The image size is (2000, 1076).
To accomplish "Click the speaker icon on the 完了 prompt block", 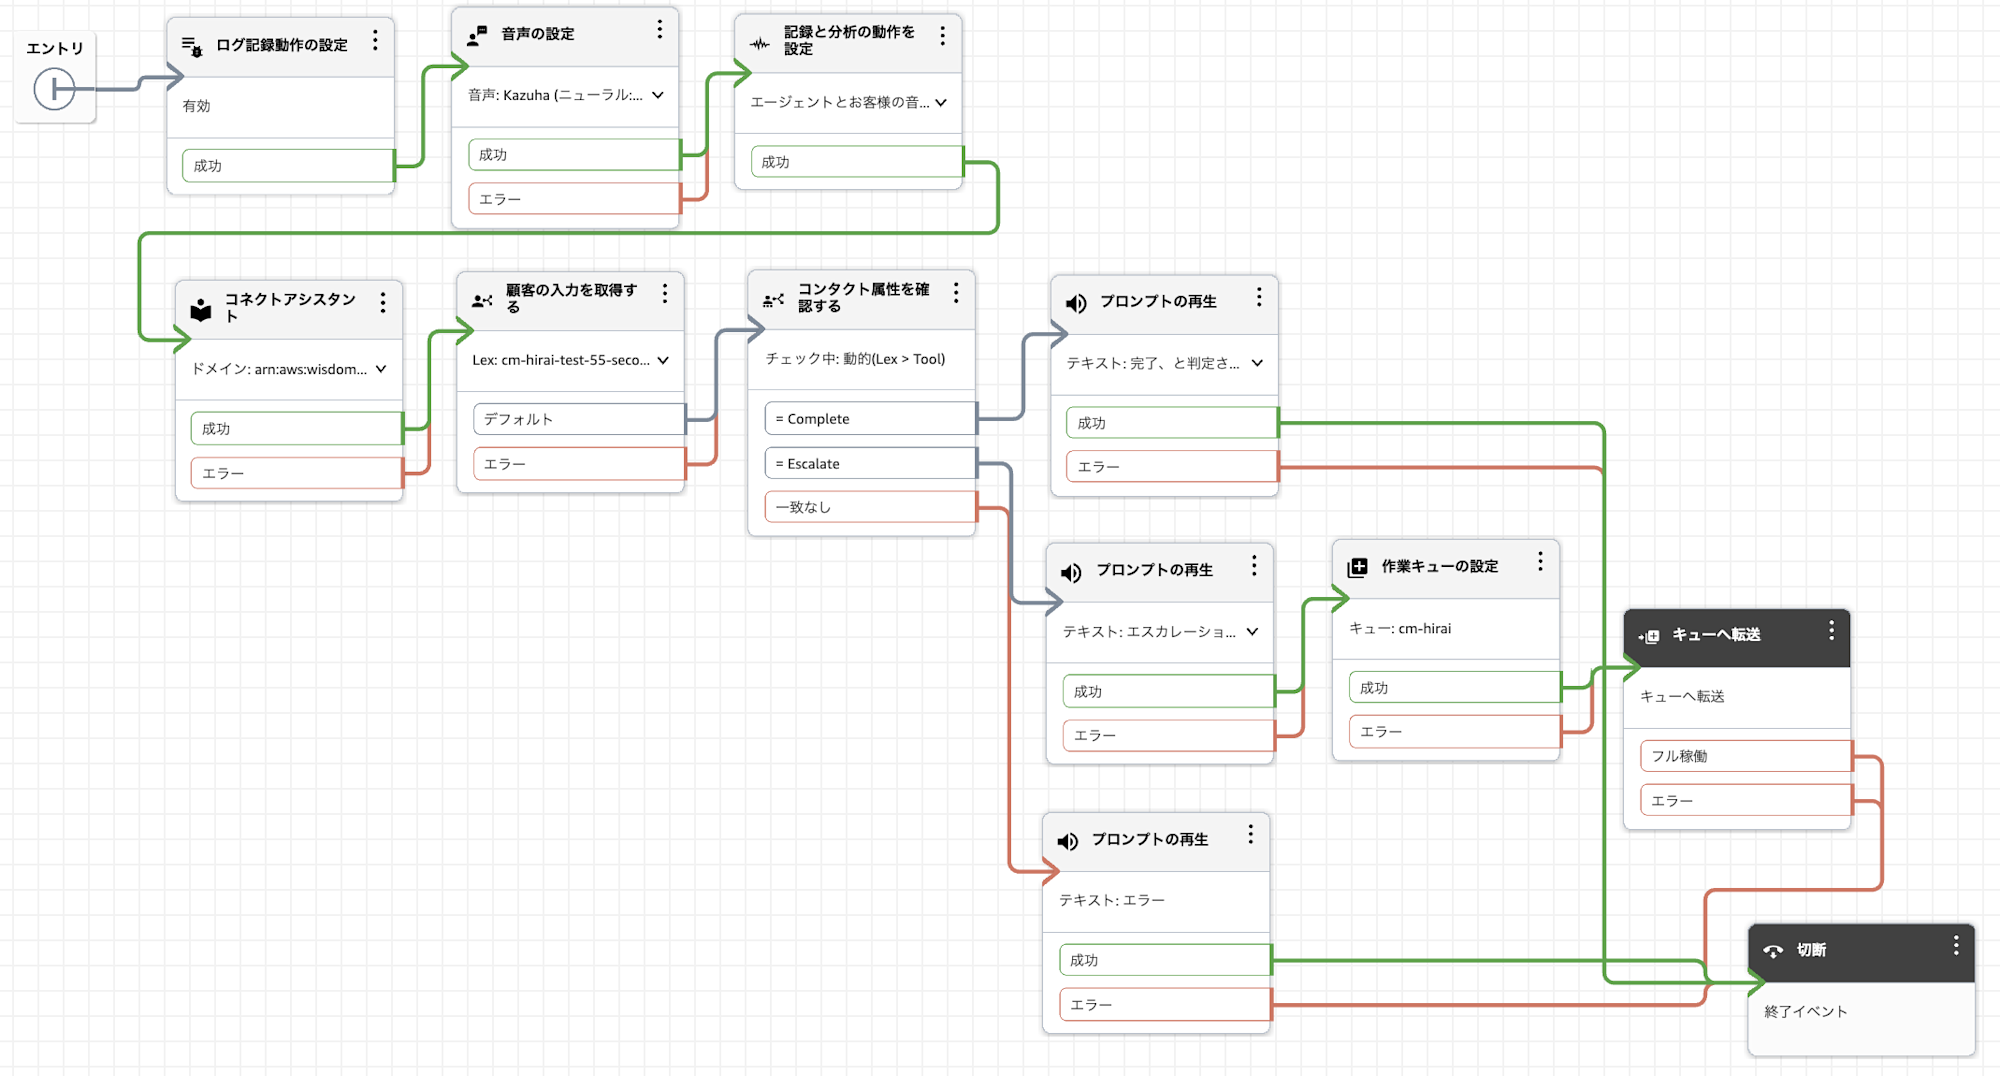I will [x=1073, y=302].
